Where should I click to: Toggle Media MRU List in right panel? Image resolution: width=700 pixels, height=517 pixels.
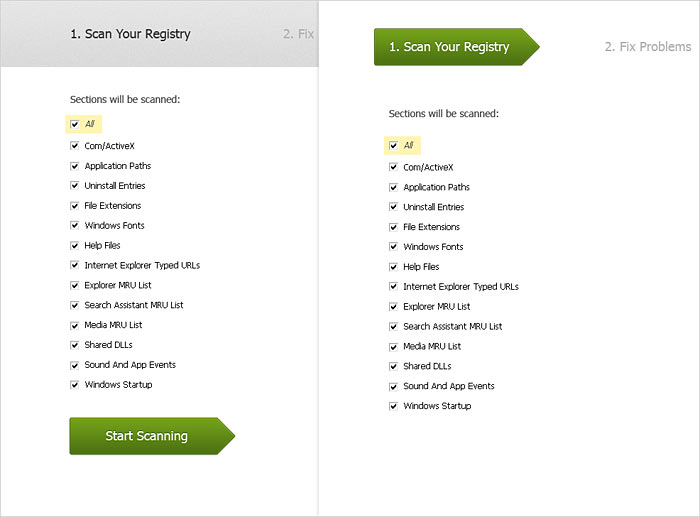394,346
